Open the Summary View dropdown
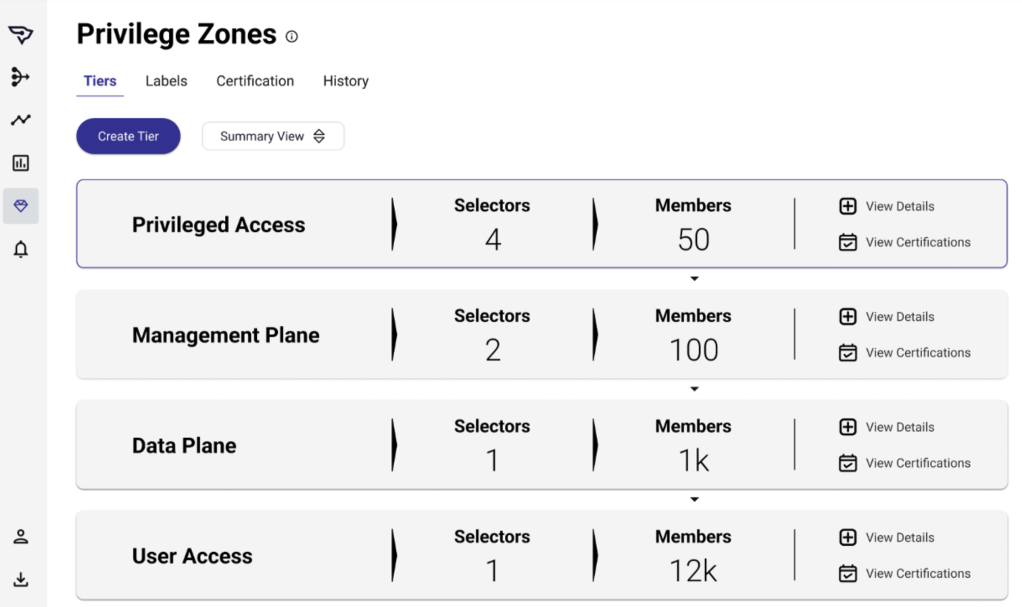This screenshot has height=607, width=1022. (273, 136)
